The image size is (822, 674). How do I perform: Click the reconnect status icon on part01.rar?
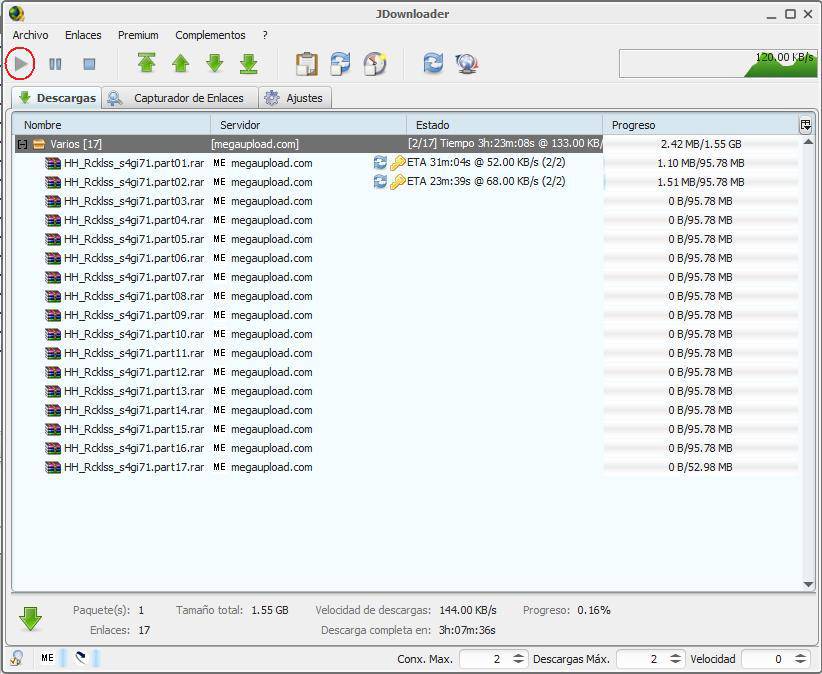tap(380, 162)
